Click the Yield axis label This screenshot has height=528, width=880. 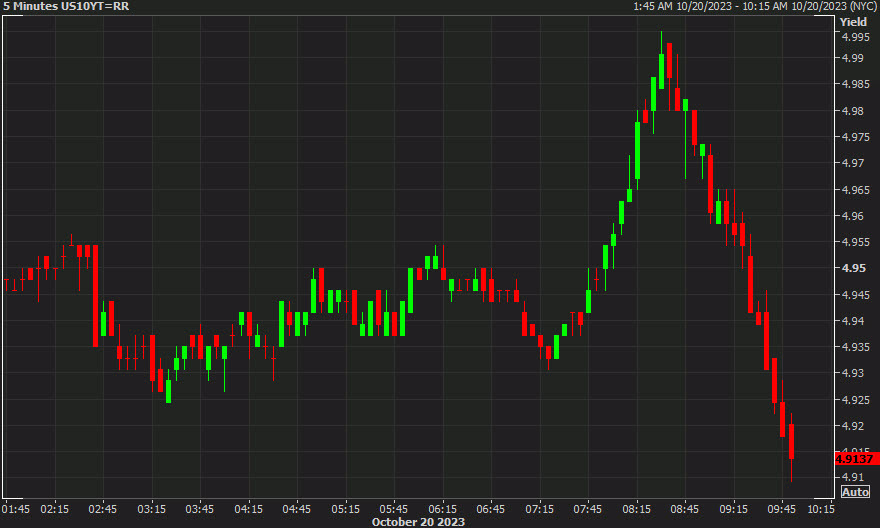(x=853, y=22)
